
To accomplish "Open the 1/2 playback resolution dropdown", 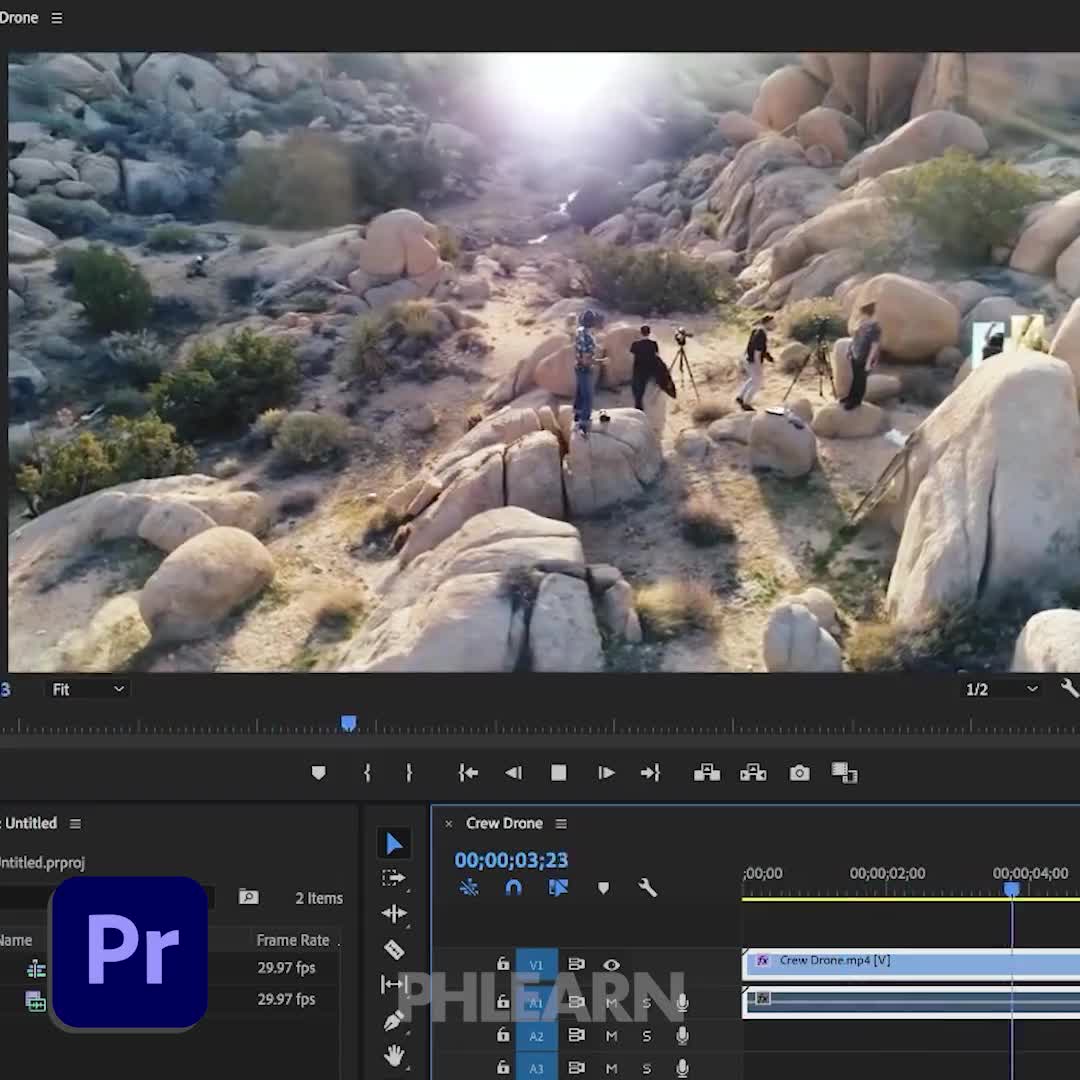I will (1000, 688).
